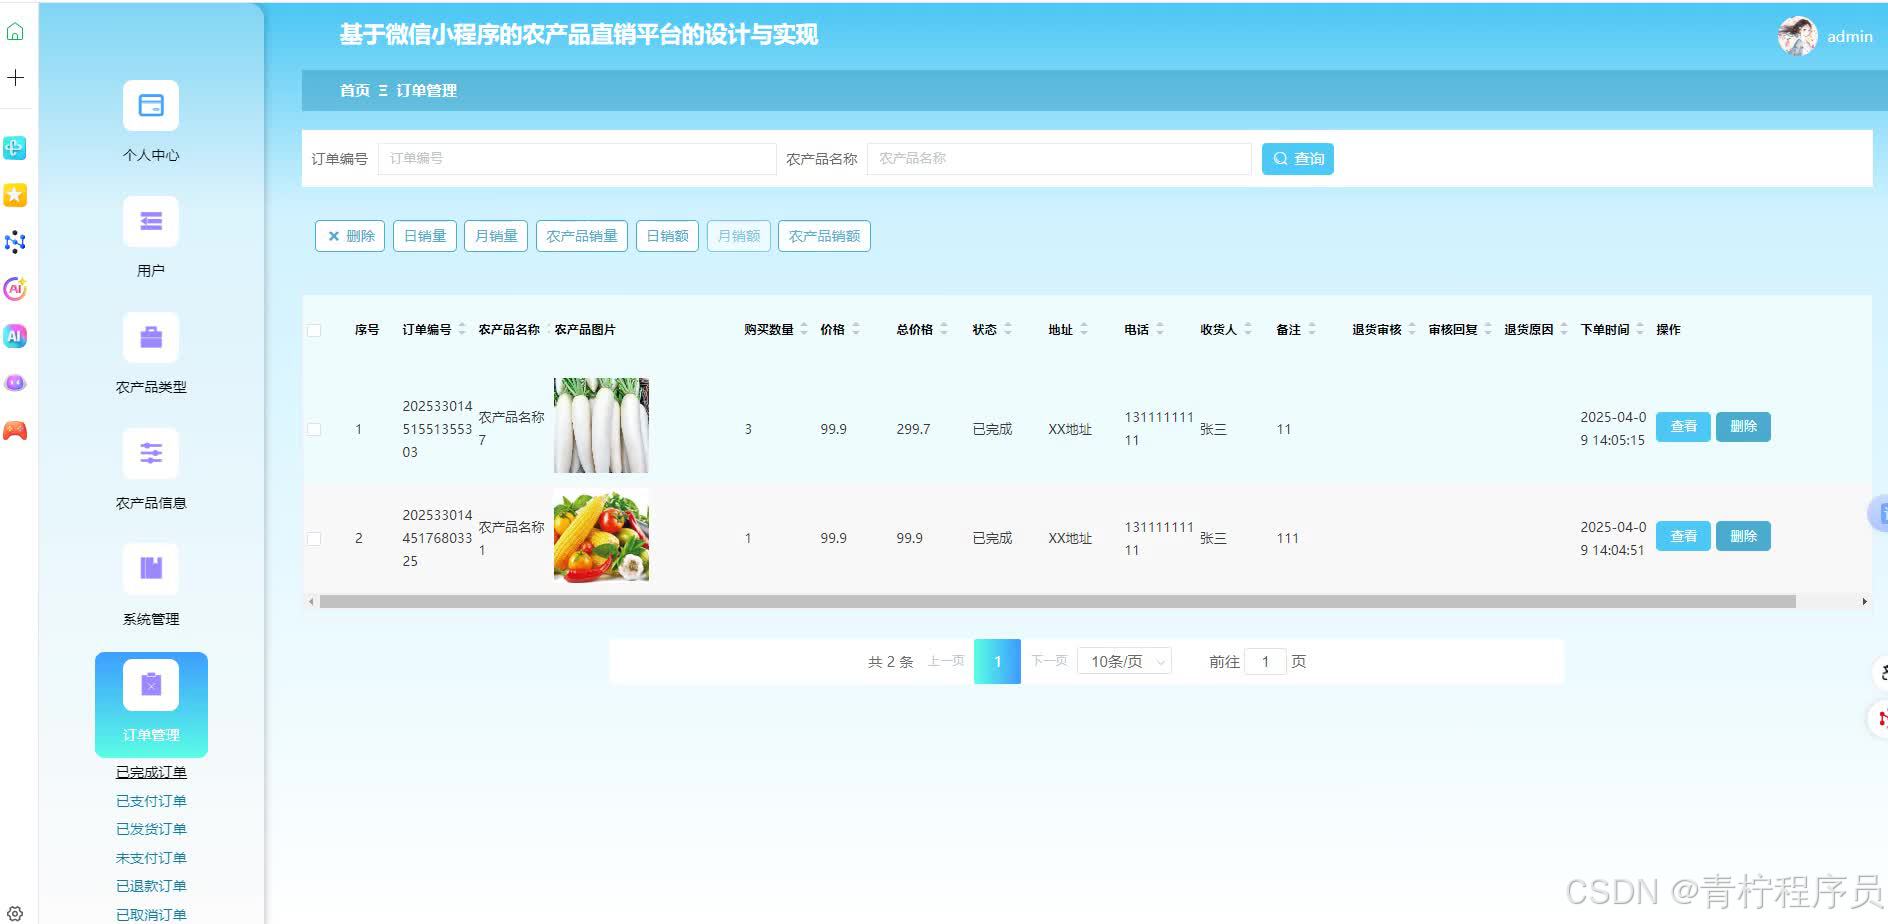Open the 10条/页 page size dropdown
This screenshot has width=1888, height=924.
click(x=1122, y=661)
